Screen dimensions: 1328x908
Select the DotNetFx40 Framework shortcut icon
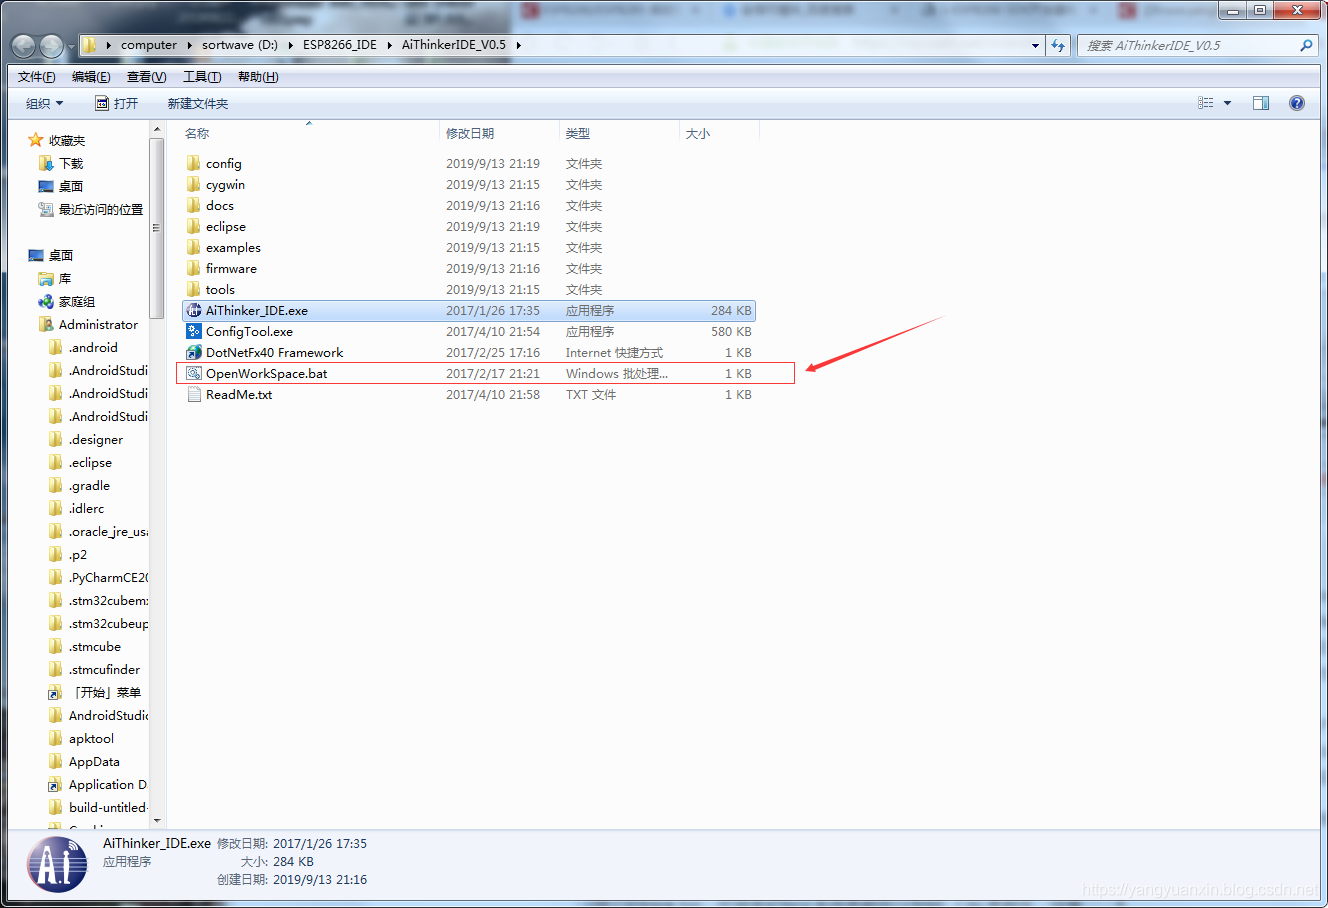pyautogui.click(x=194, y=353)
